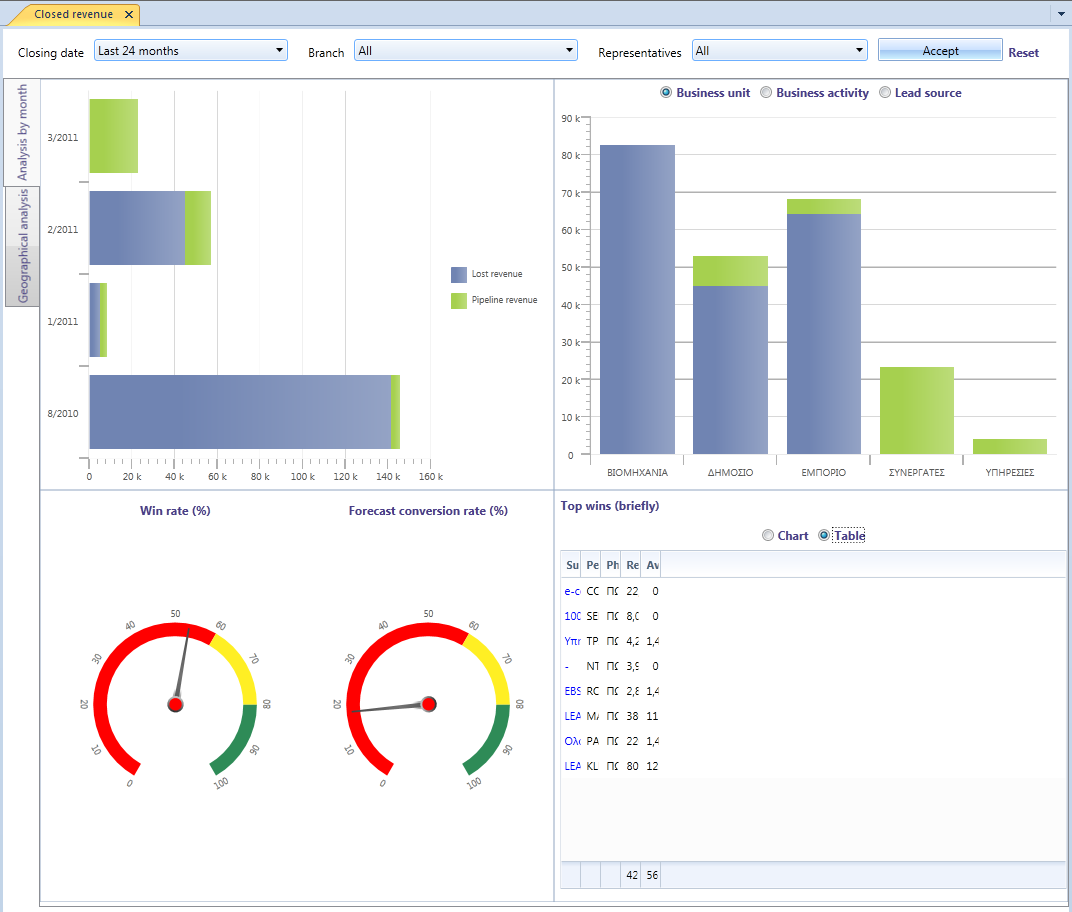
Task: Click the 8/2010 lost revenue bar
Action: [240, 412]
